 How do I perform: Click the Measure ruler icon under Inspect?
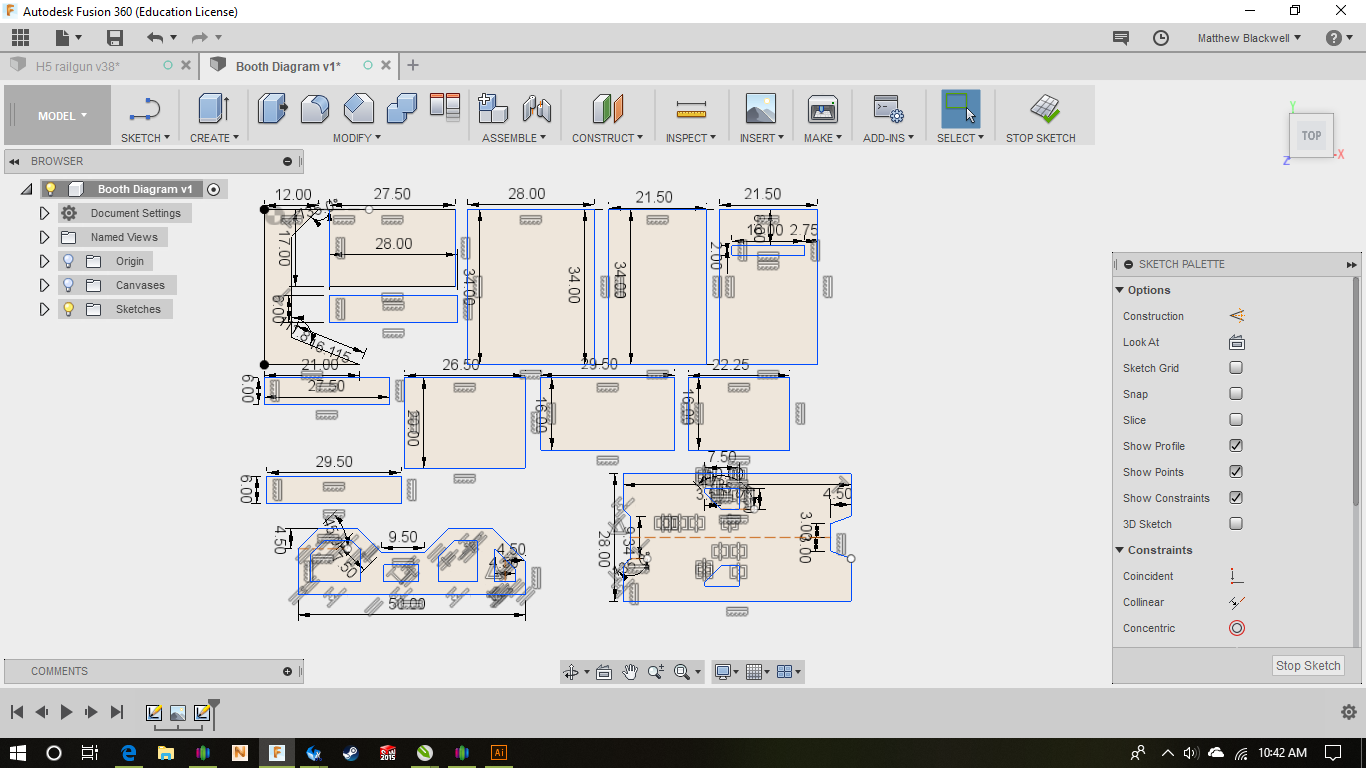coord(691,109)
